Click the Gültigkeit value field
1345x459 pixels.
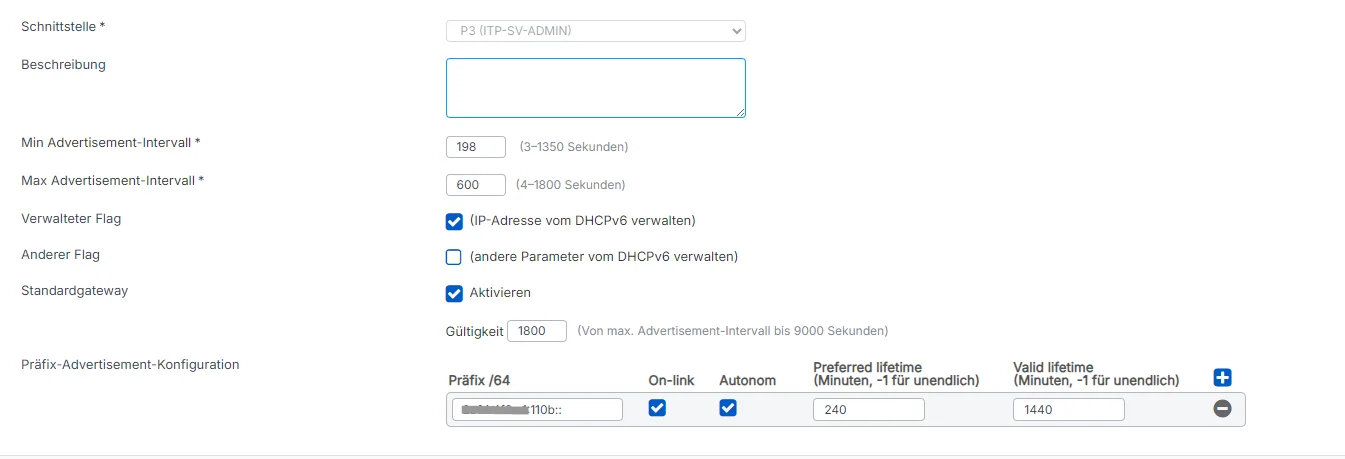pyautogui.click(x=537, y=330)
